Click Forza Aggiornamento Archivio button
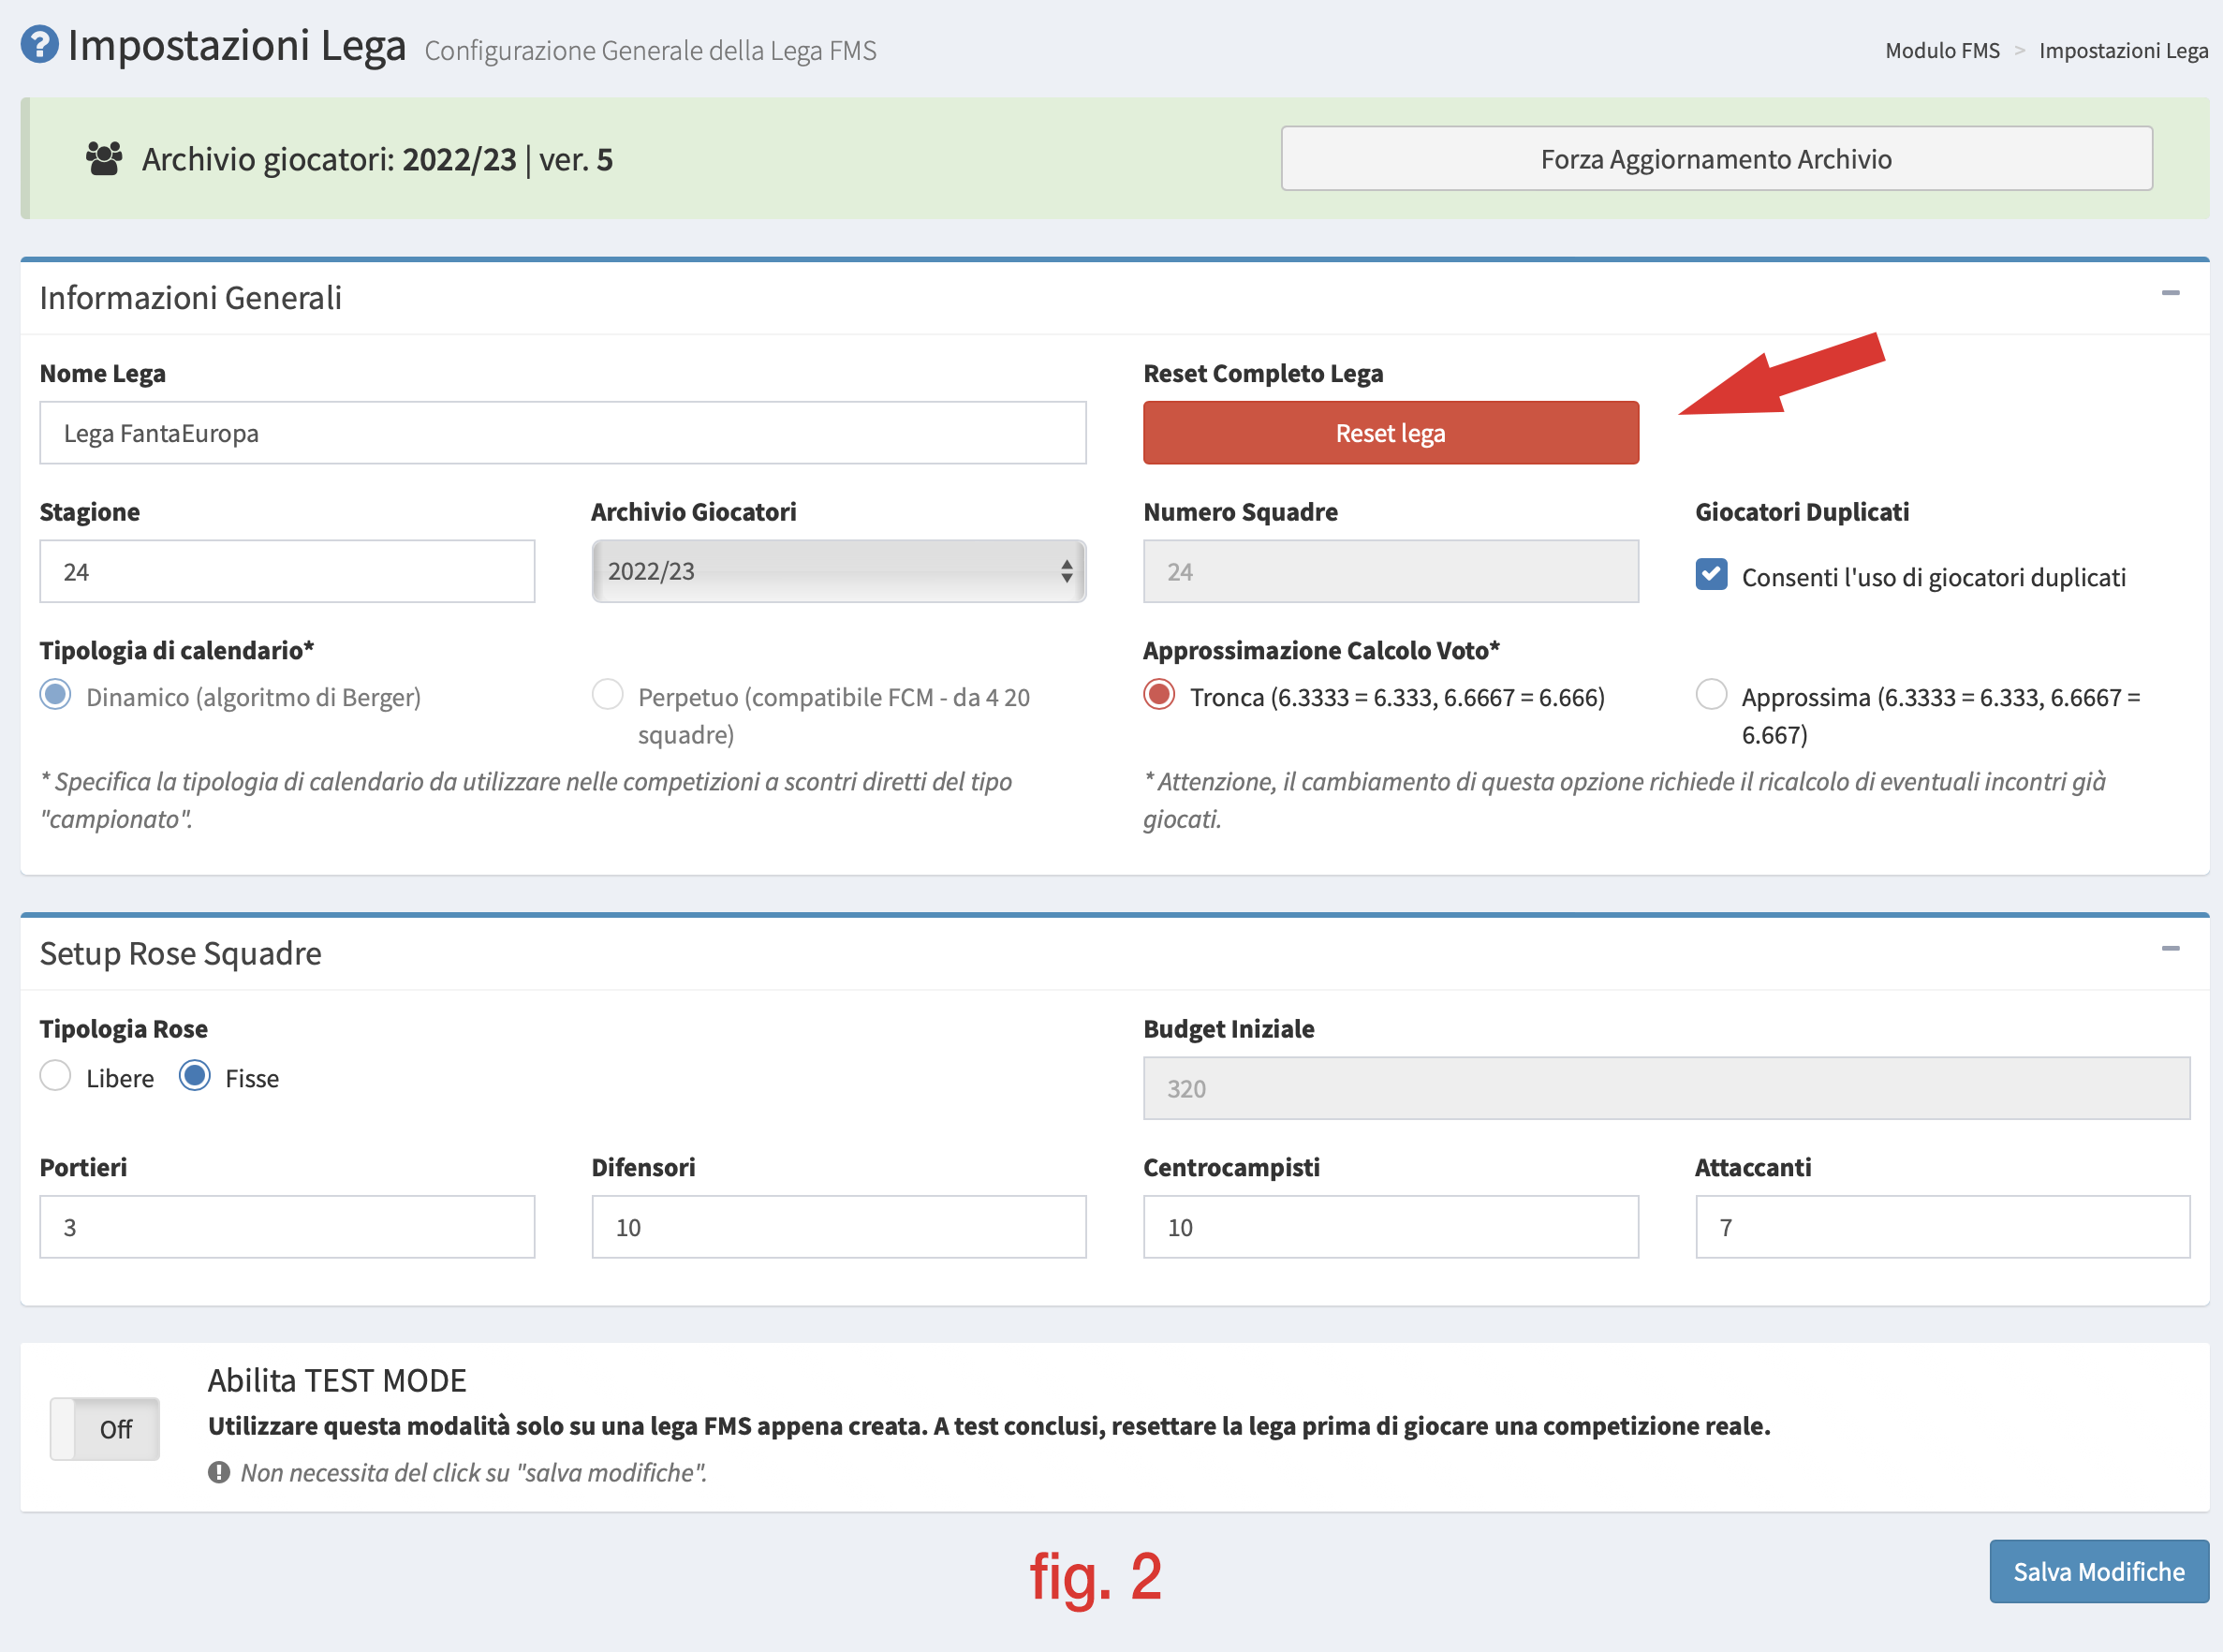 pyautogui.click(x=1716, y=159)
